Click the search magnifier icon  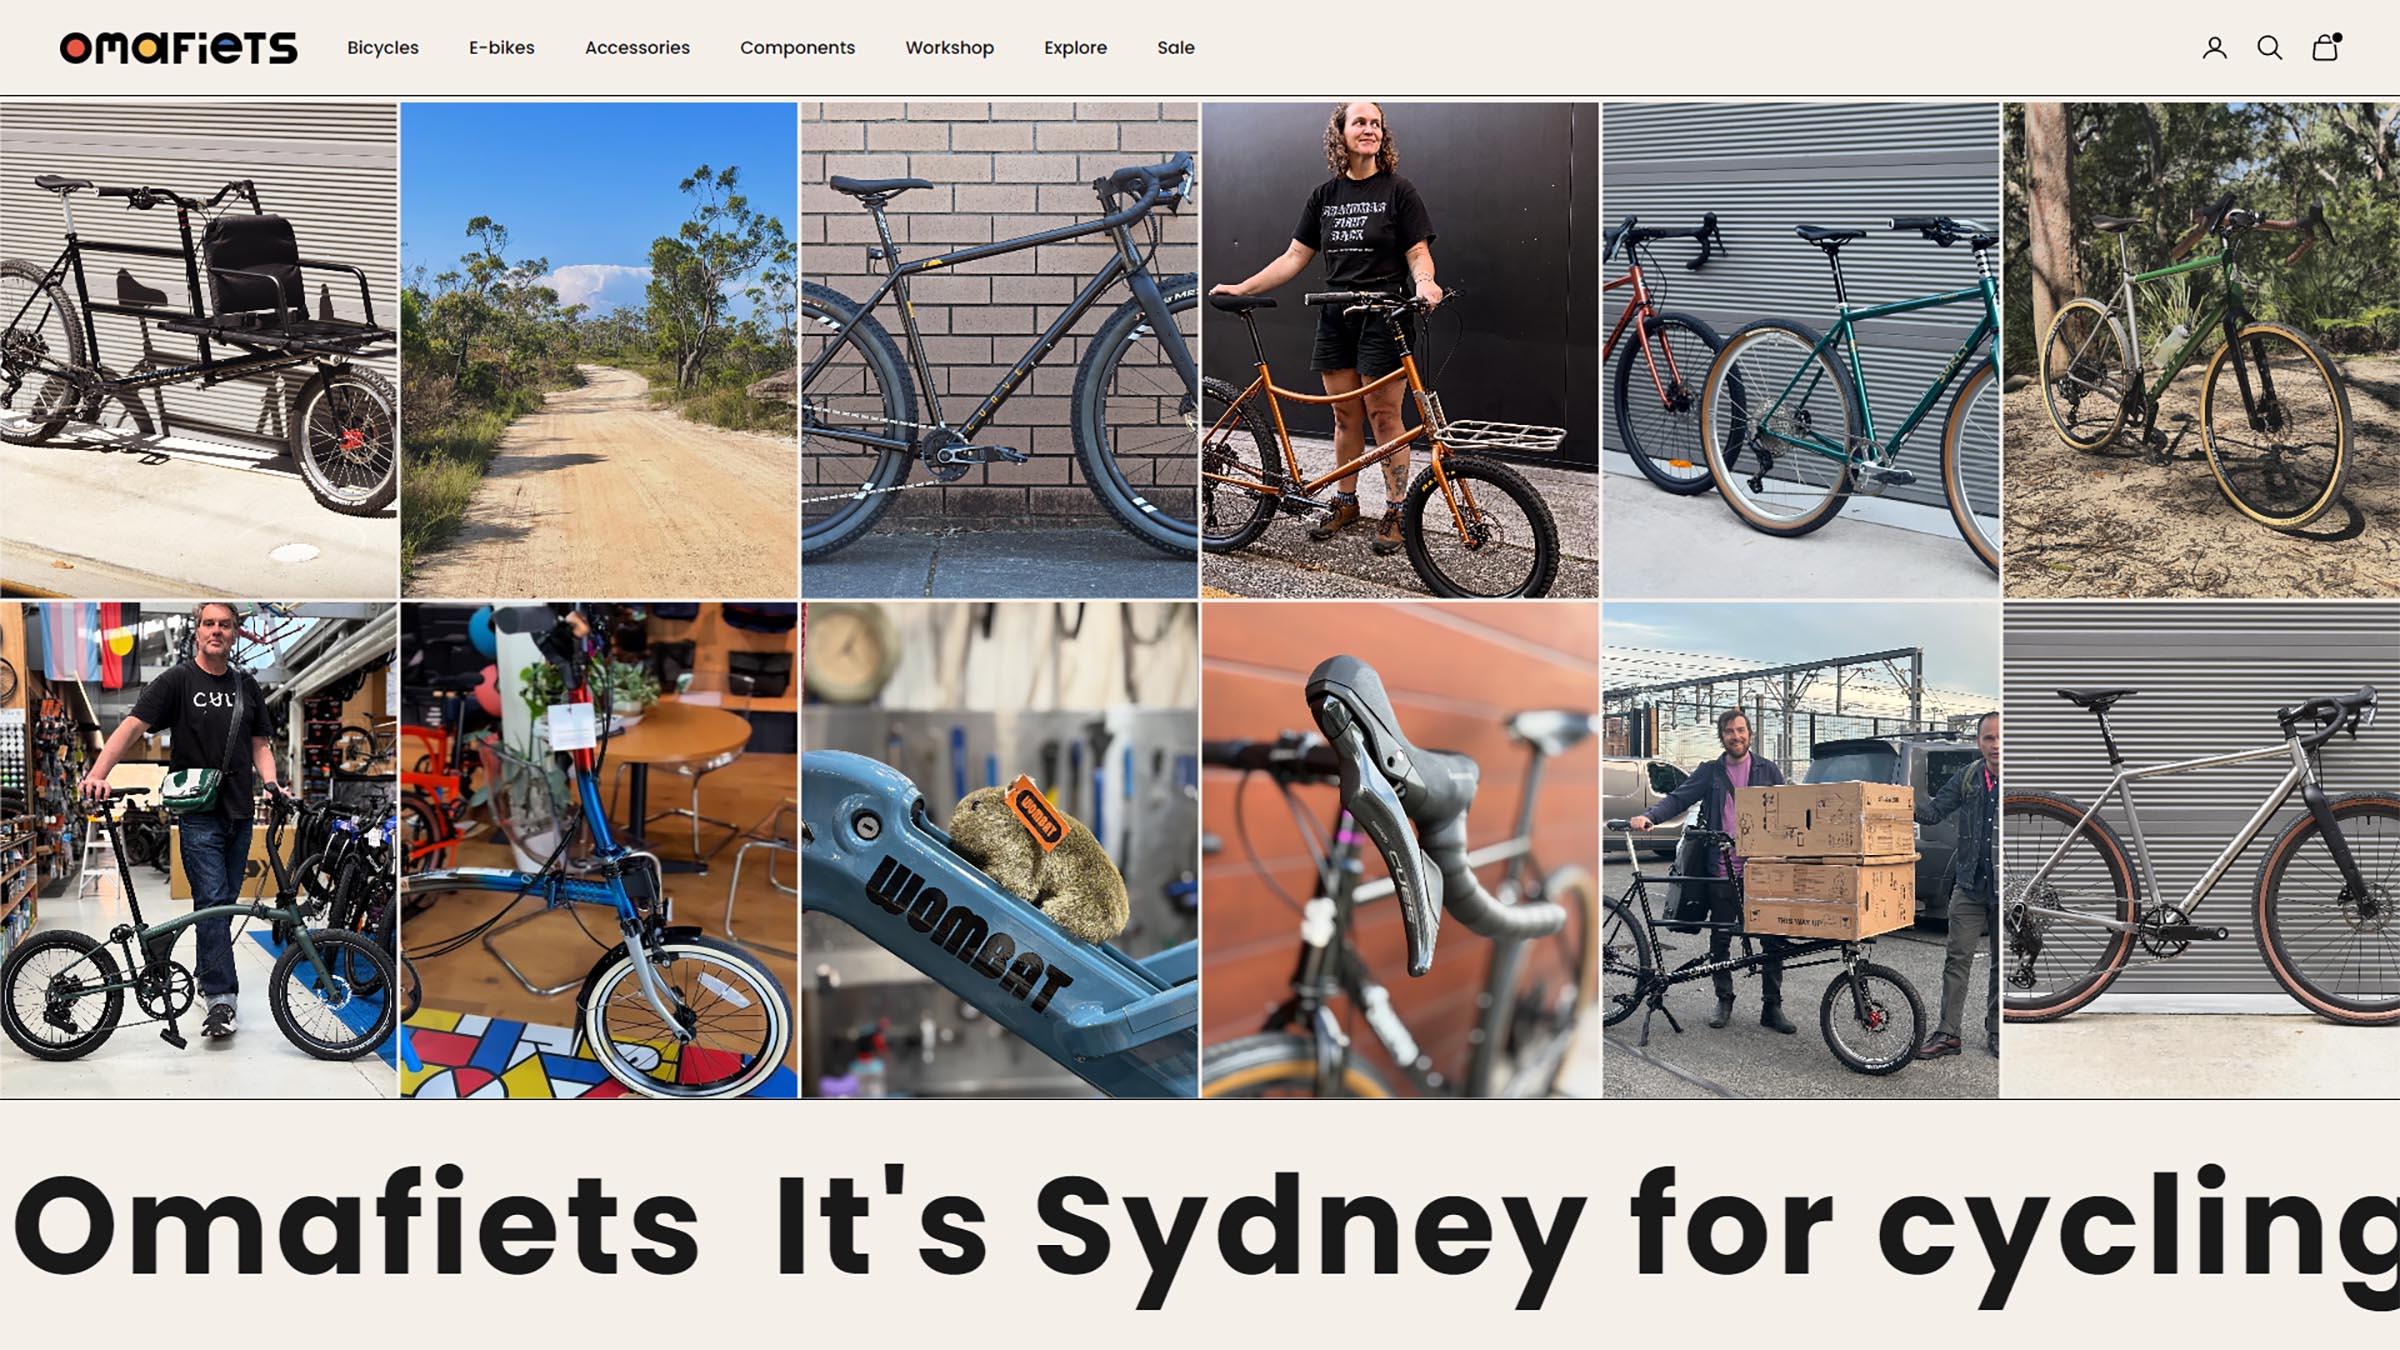(x=2269, y=48)
